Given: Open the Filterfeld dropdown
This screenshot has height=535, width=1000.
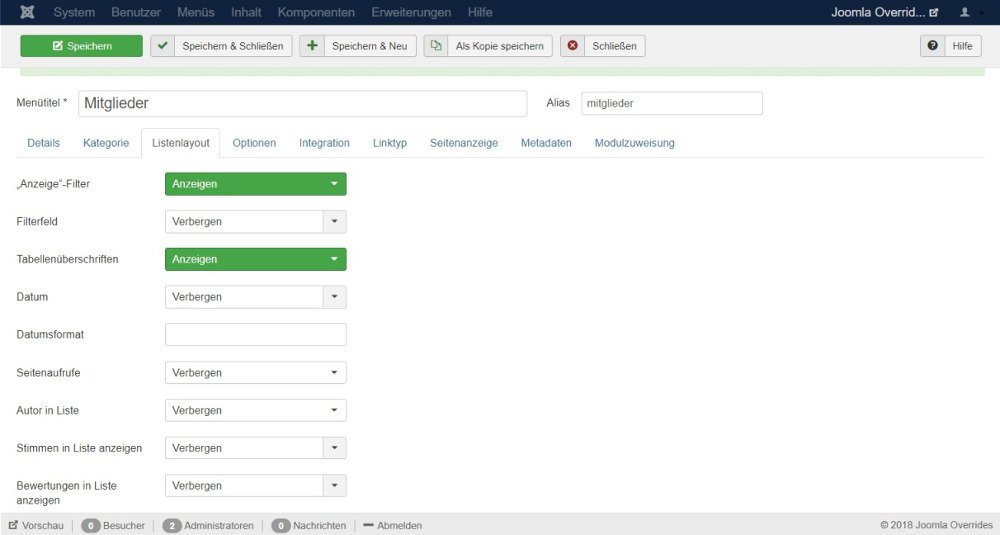Looking at the screenshot, I should pos(256,221).
